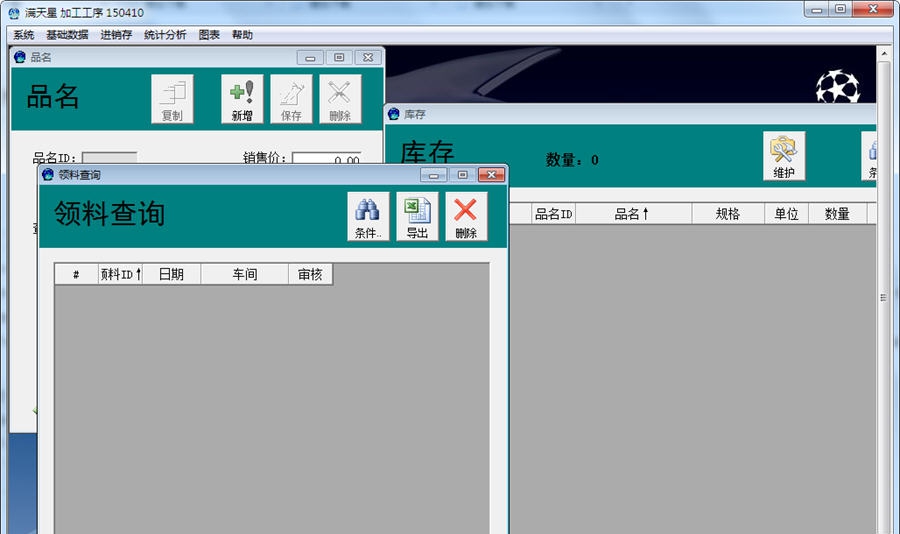Maximize the 领料查询 window
The height and width of the screenshot is (534, 900).
pyautogui.click(x=463, y=175)
